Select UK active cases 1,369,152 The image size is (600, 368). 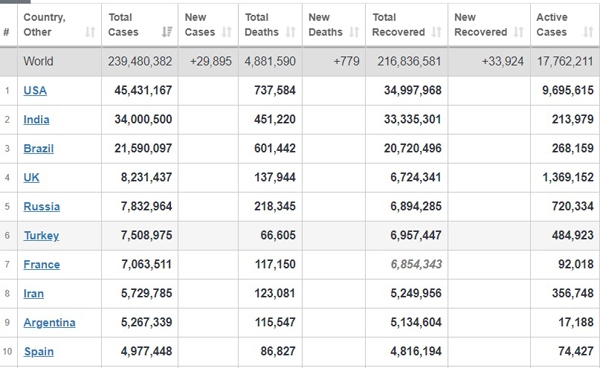point(568,177)
